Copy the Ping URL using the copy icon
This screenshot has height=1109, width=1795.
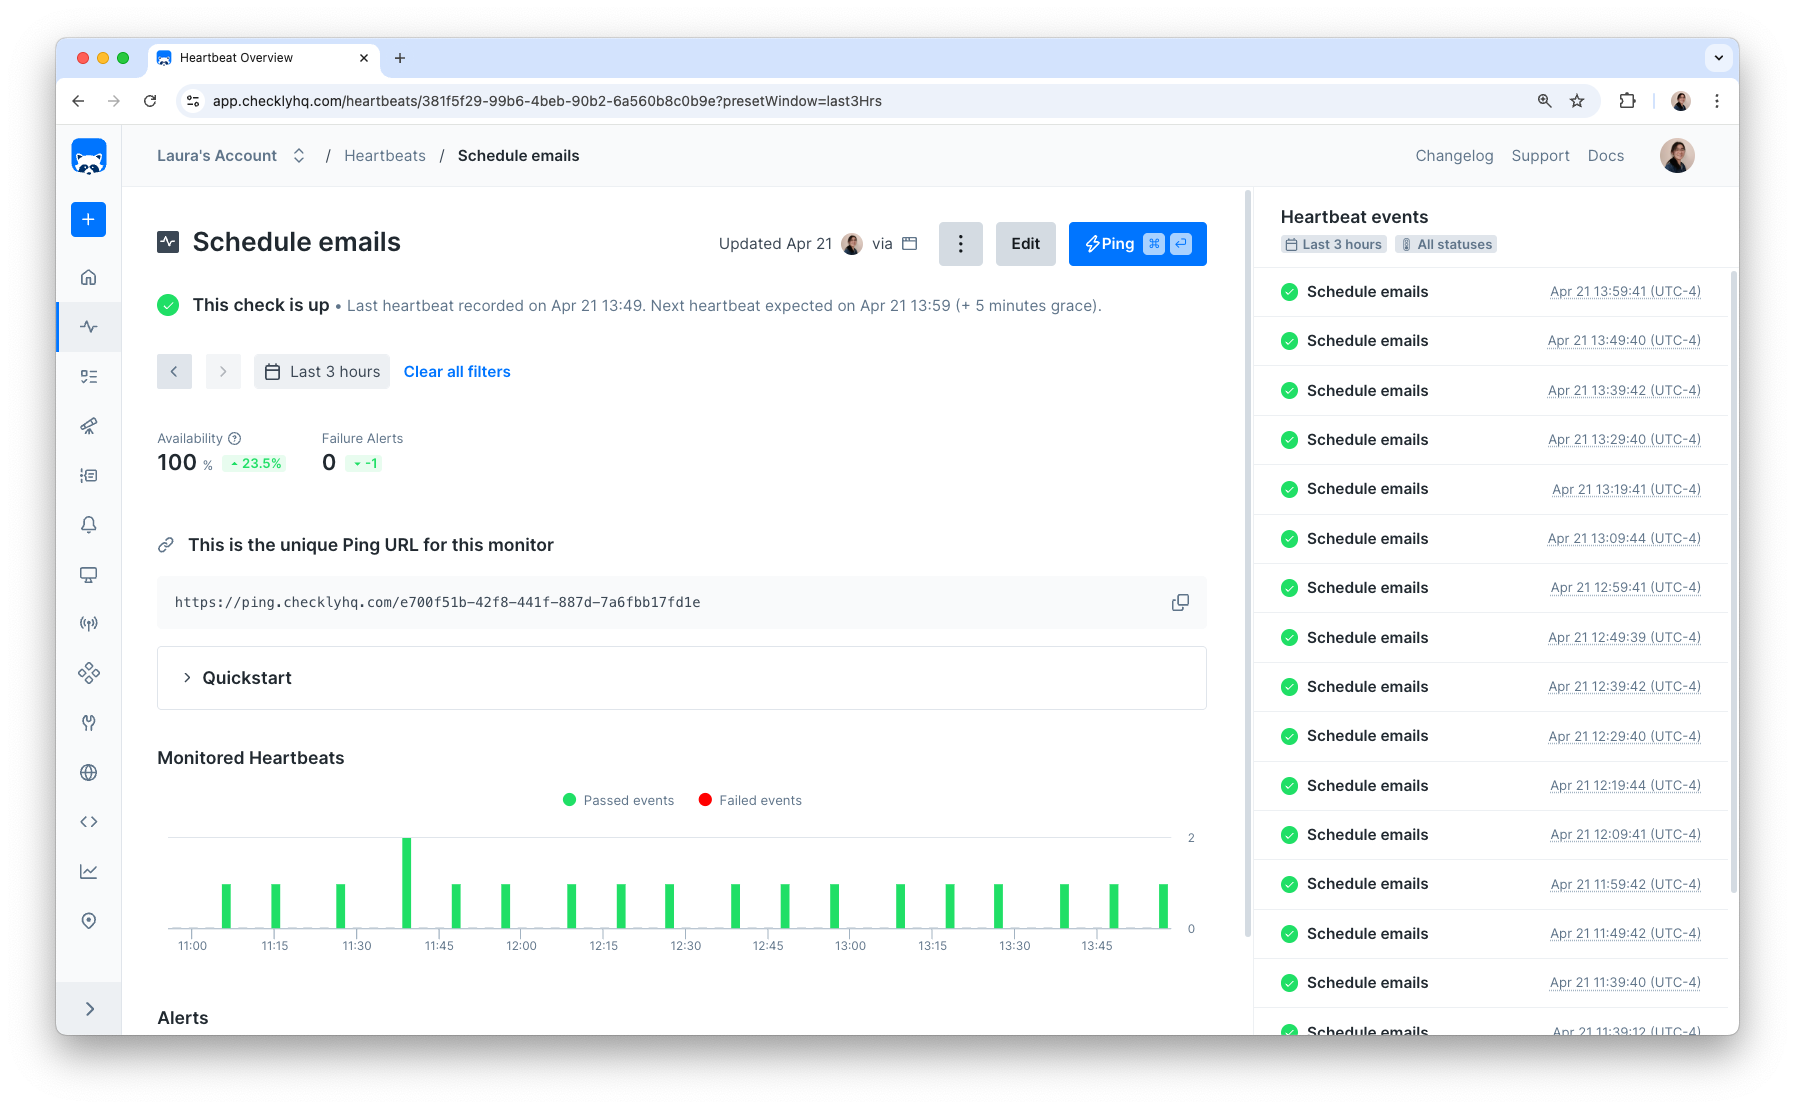(1180, 602)
